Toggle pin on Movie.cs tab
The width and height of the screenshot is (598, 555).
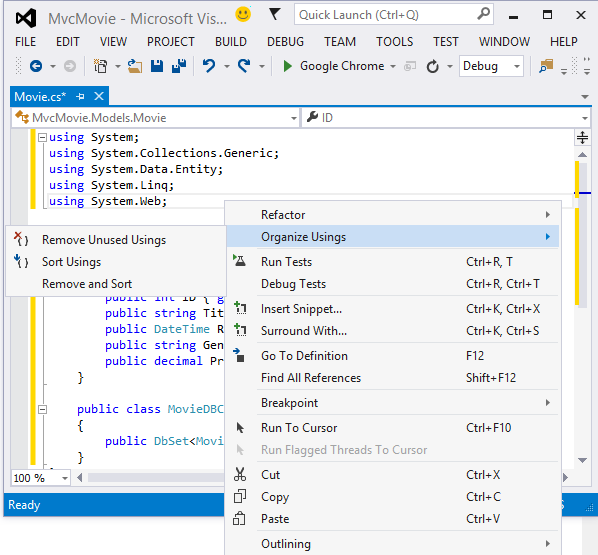(80, 97)
